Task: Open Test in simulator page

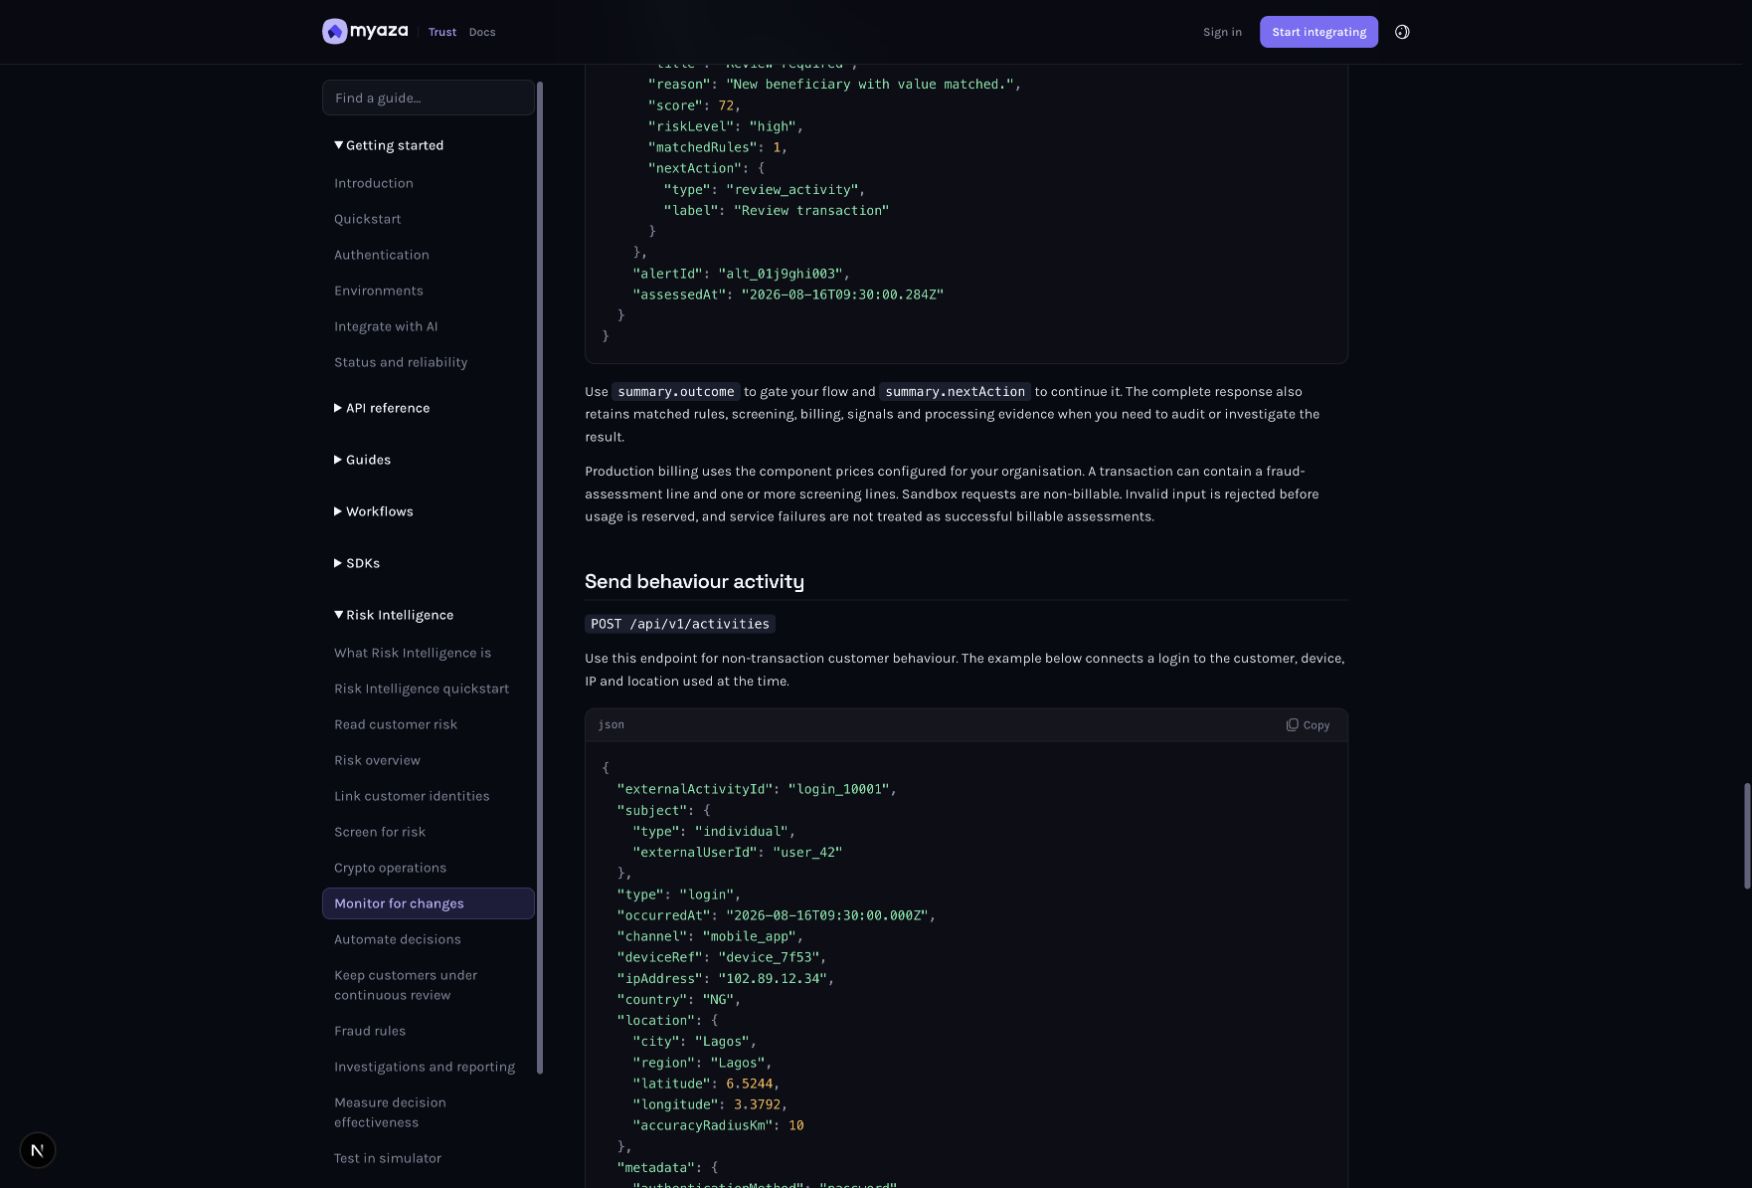Action: point(387,1159)
